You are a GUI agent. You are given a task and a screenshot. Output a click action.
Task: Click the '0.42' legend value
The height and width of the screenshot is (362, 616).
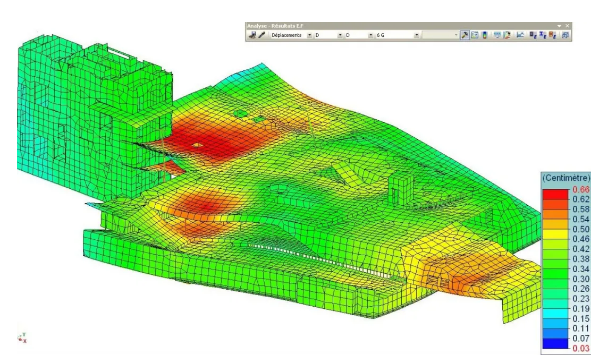(x=581, y=249)
